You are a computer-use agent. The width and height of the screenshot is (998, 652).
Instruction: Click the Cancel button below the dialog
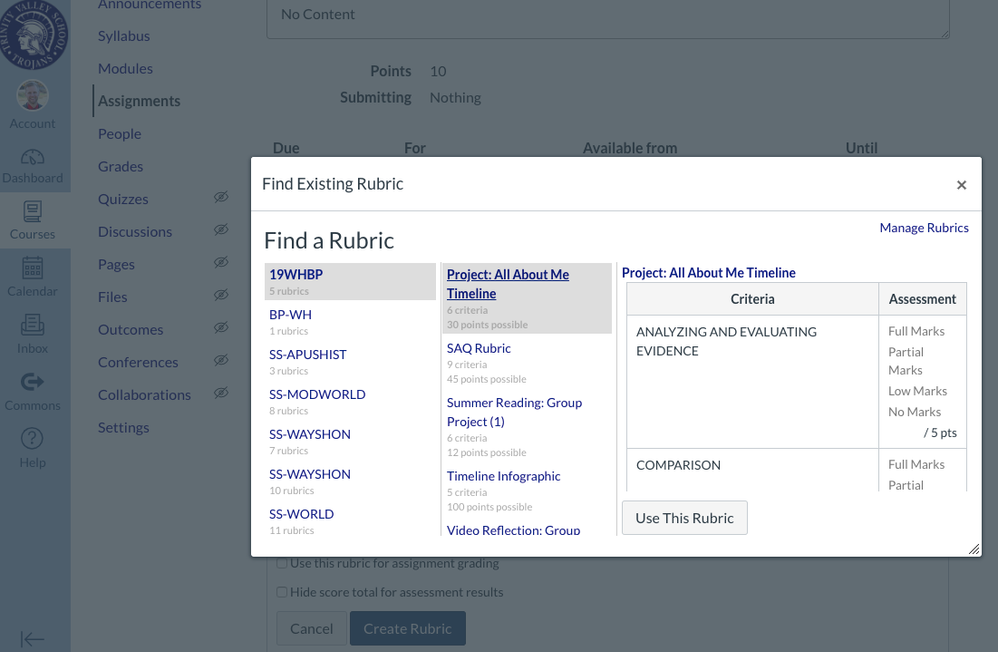tap(311, 628)
